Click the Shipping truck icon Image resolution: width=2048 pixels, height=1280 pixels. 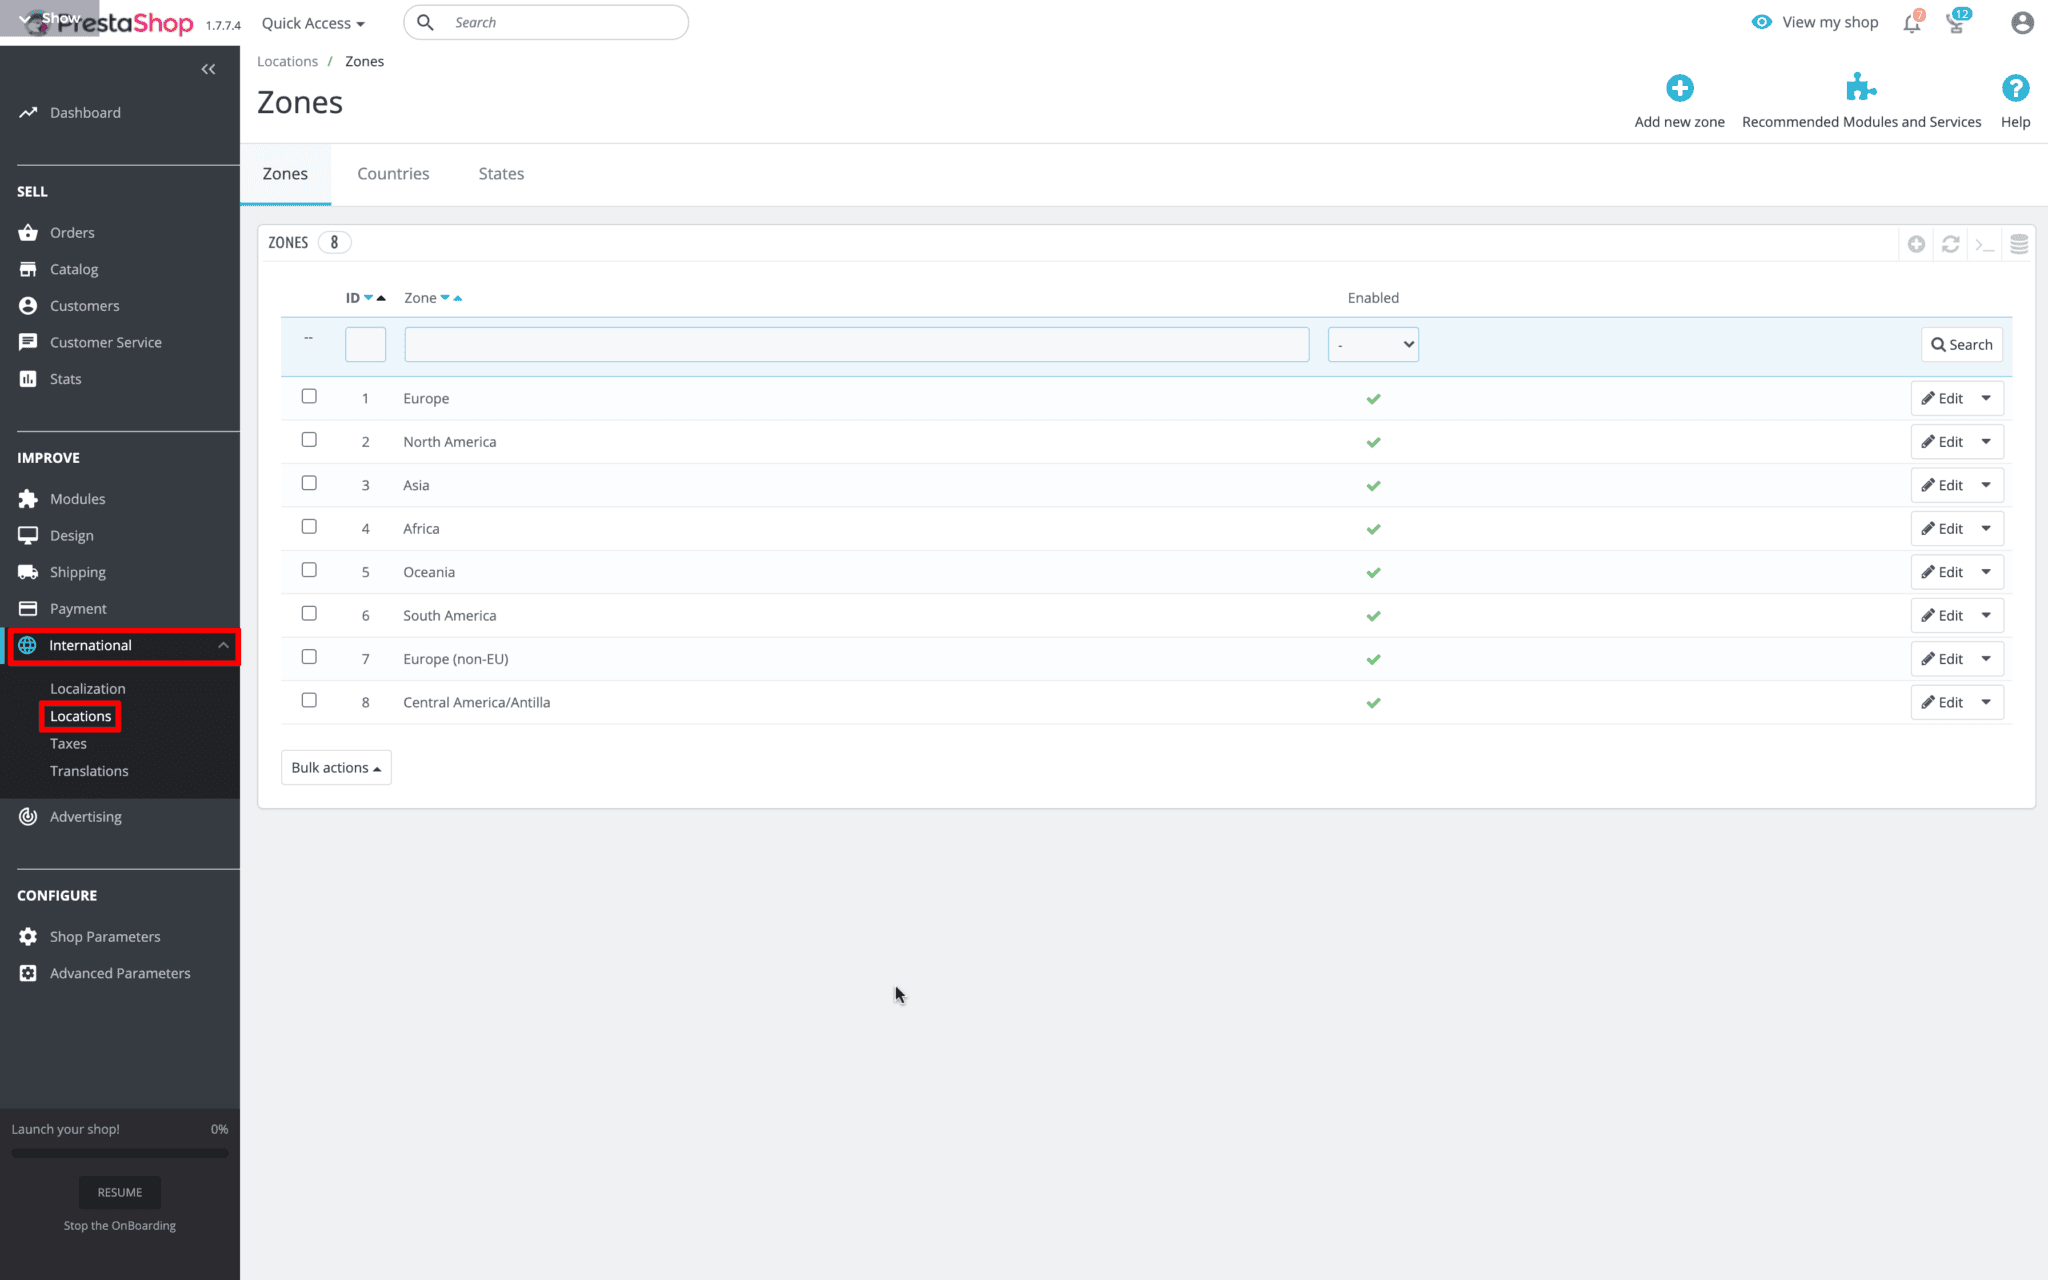click(28, 572)
